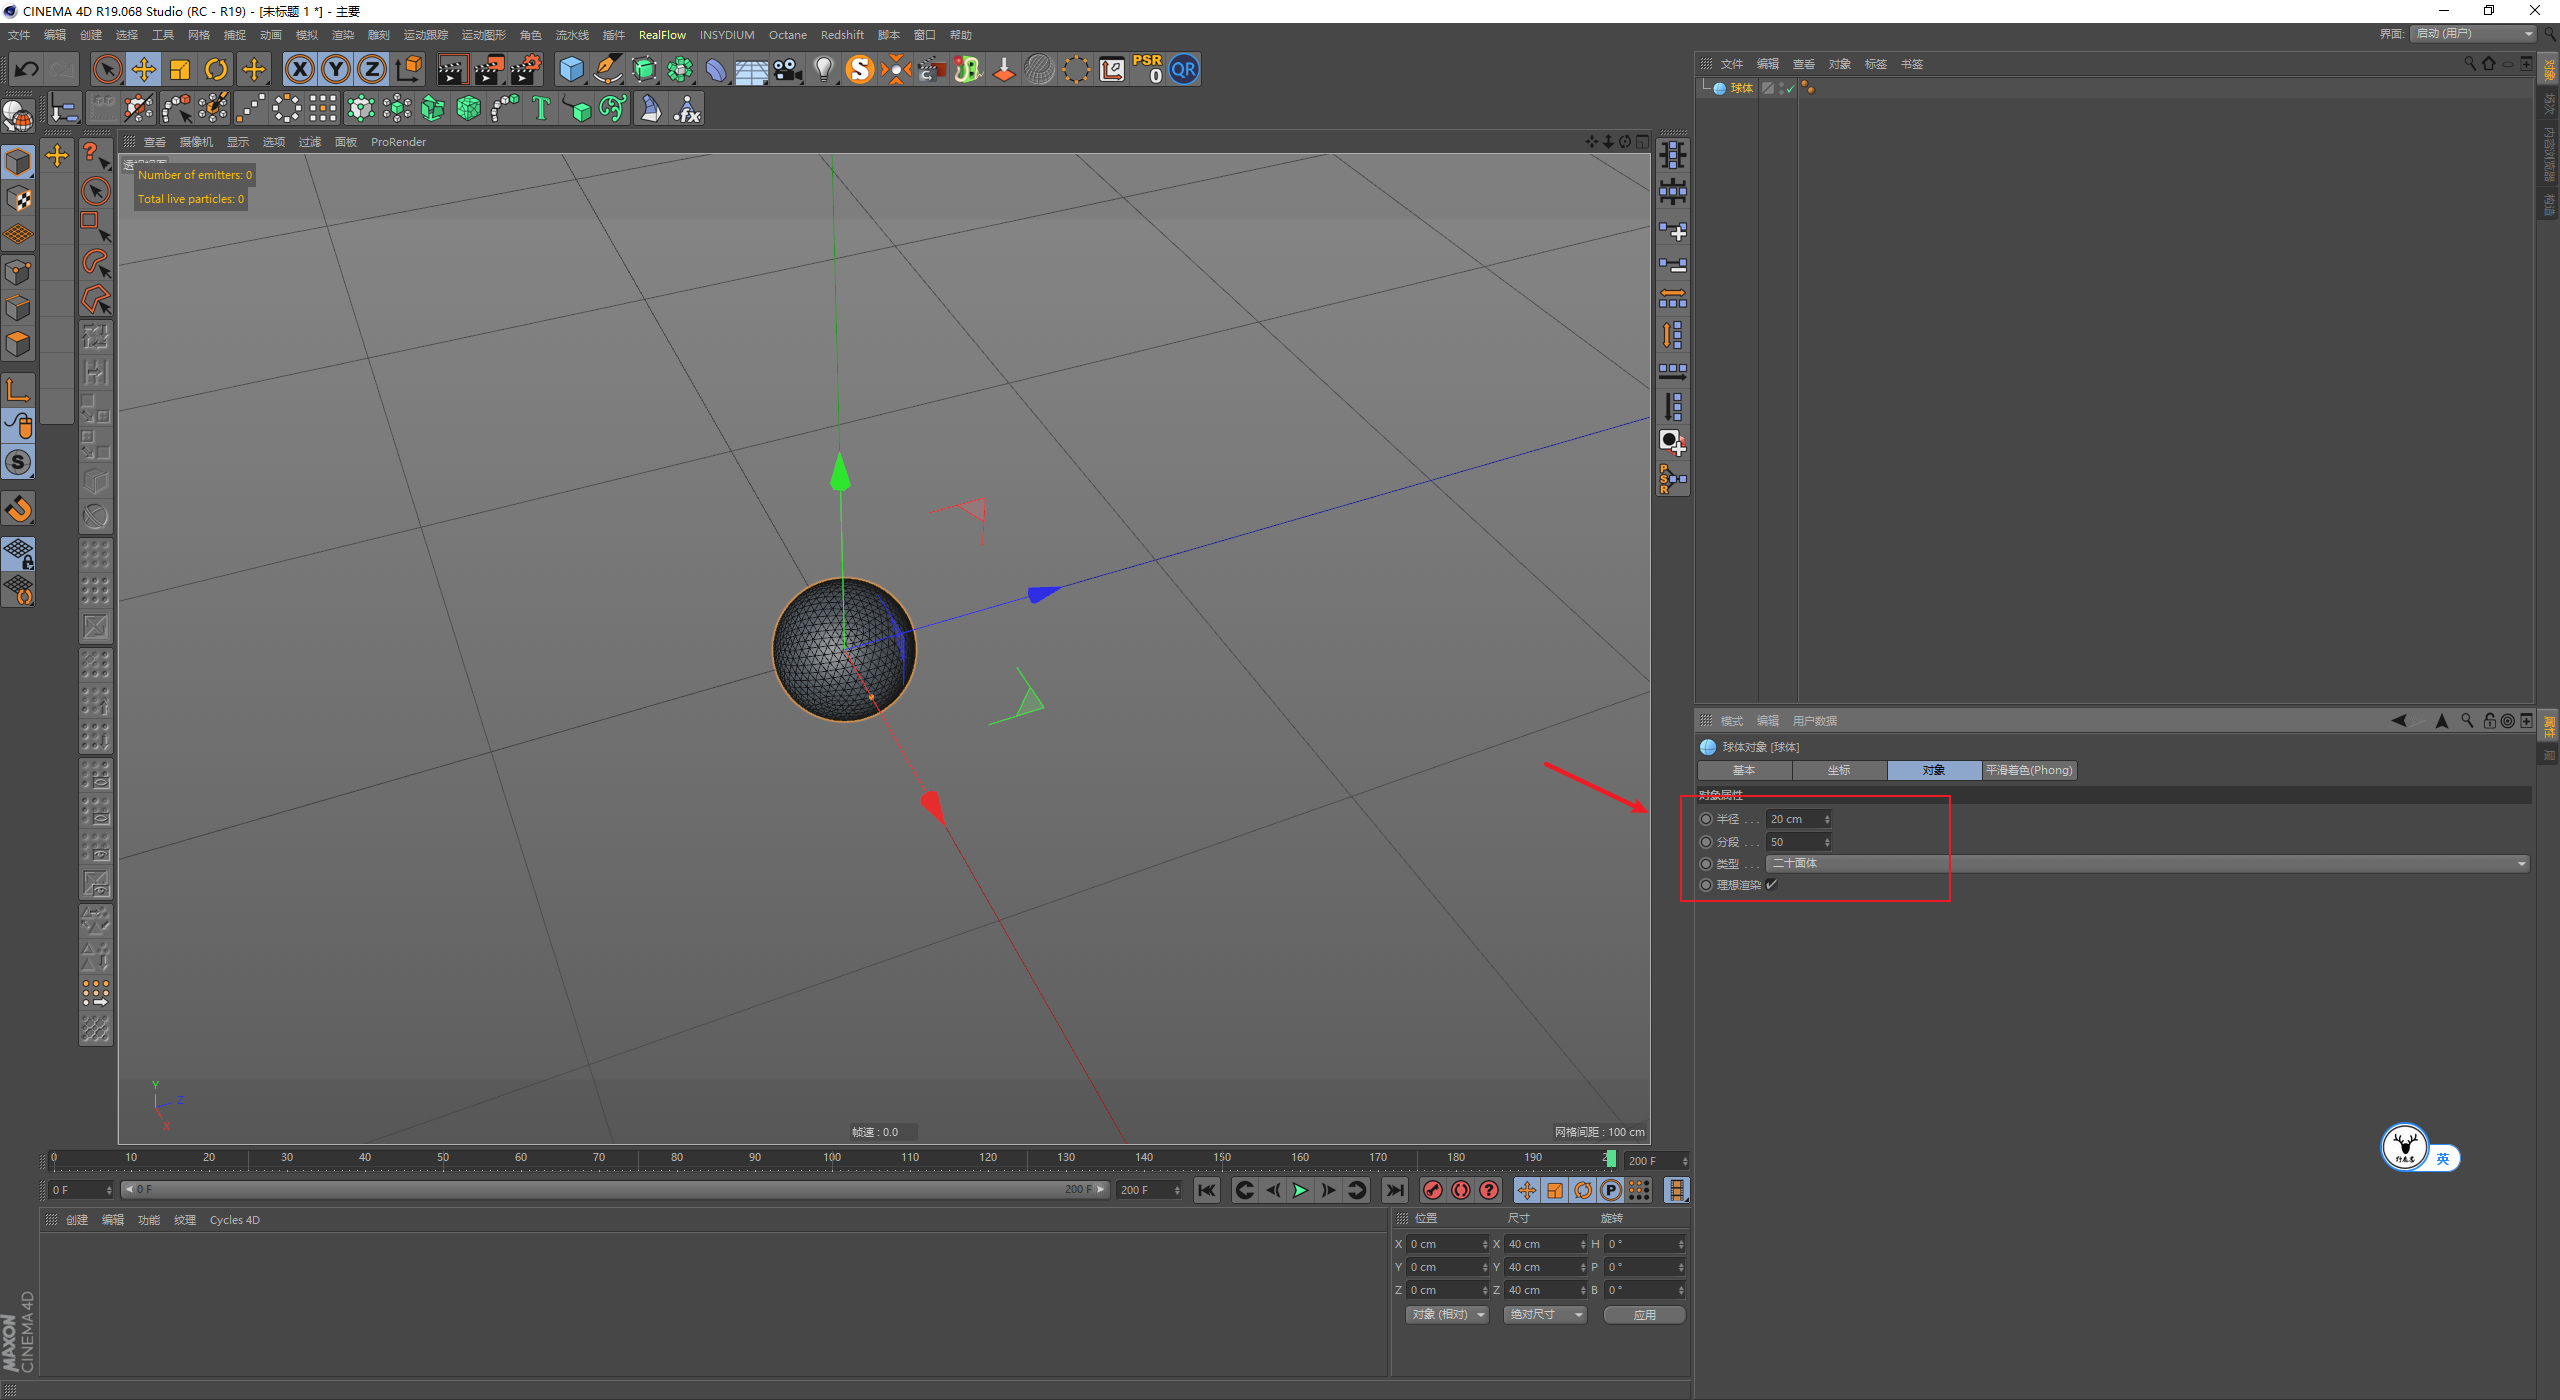This screenshot has width=2560, height=1400.
Task: Click the timeline range bar 0 F to 200 F
Action: point(615,1190)
